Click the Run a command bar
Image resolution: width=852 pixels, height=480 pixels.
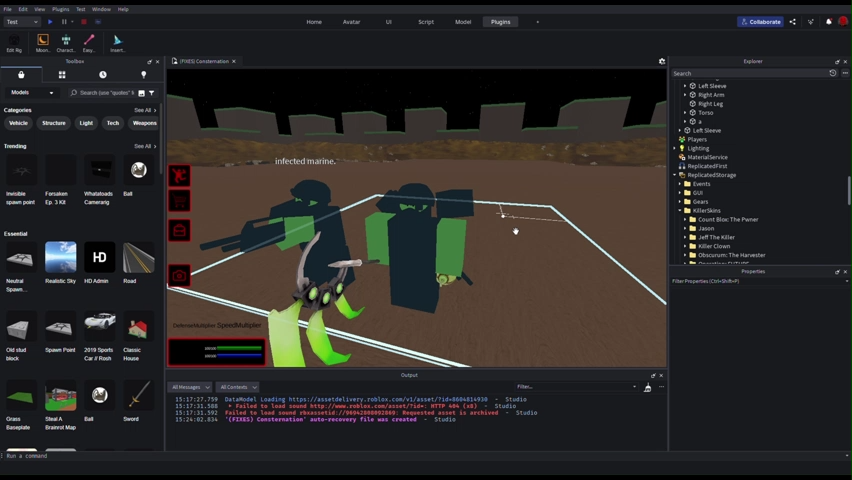[424, 456]
